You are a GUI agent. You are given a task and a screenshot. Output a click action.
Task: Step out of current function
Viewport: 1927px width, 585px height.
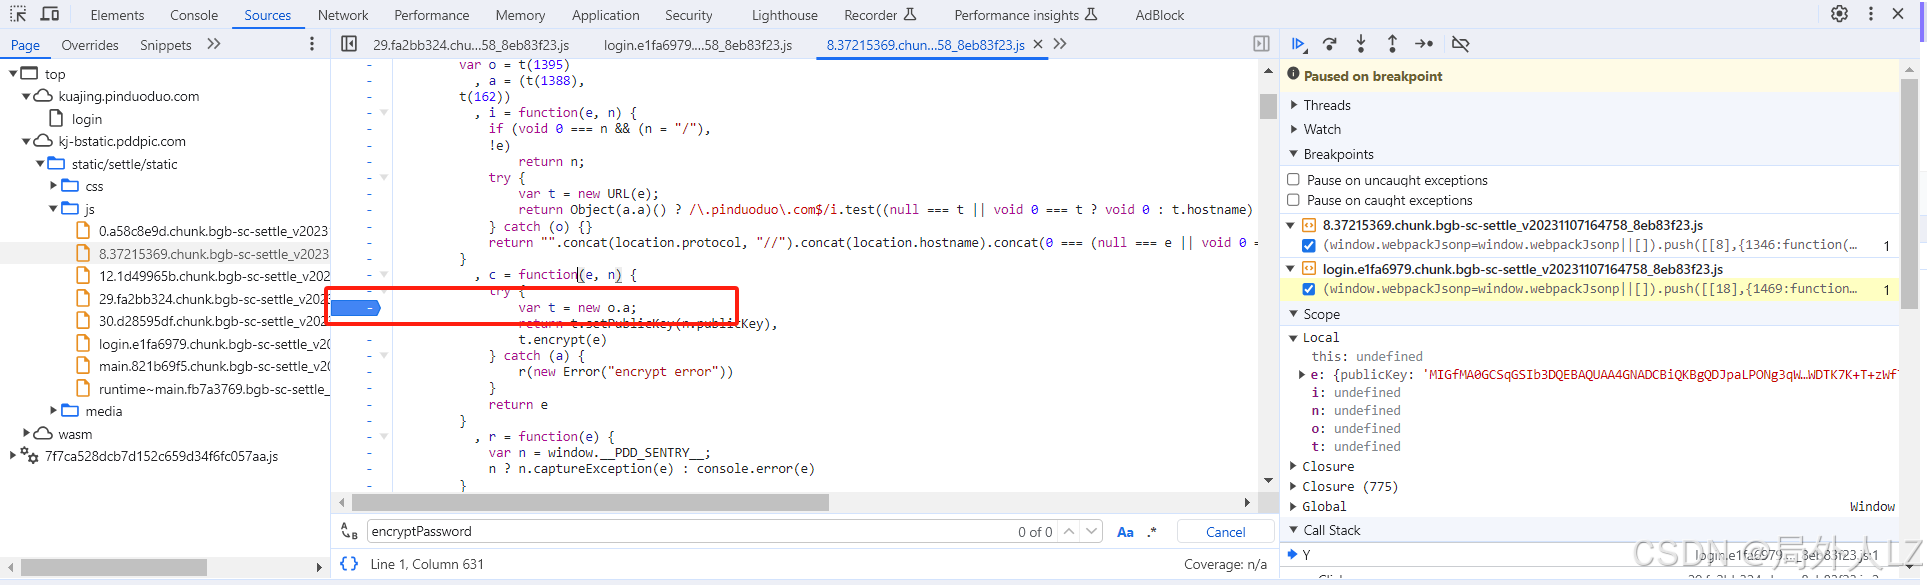(1392, 44)
